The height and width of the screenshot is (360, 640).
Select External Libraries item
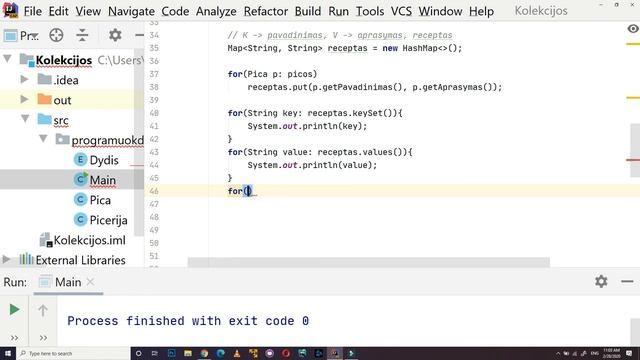click(x=80, y=260)
